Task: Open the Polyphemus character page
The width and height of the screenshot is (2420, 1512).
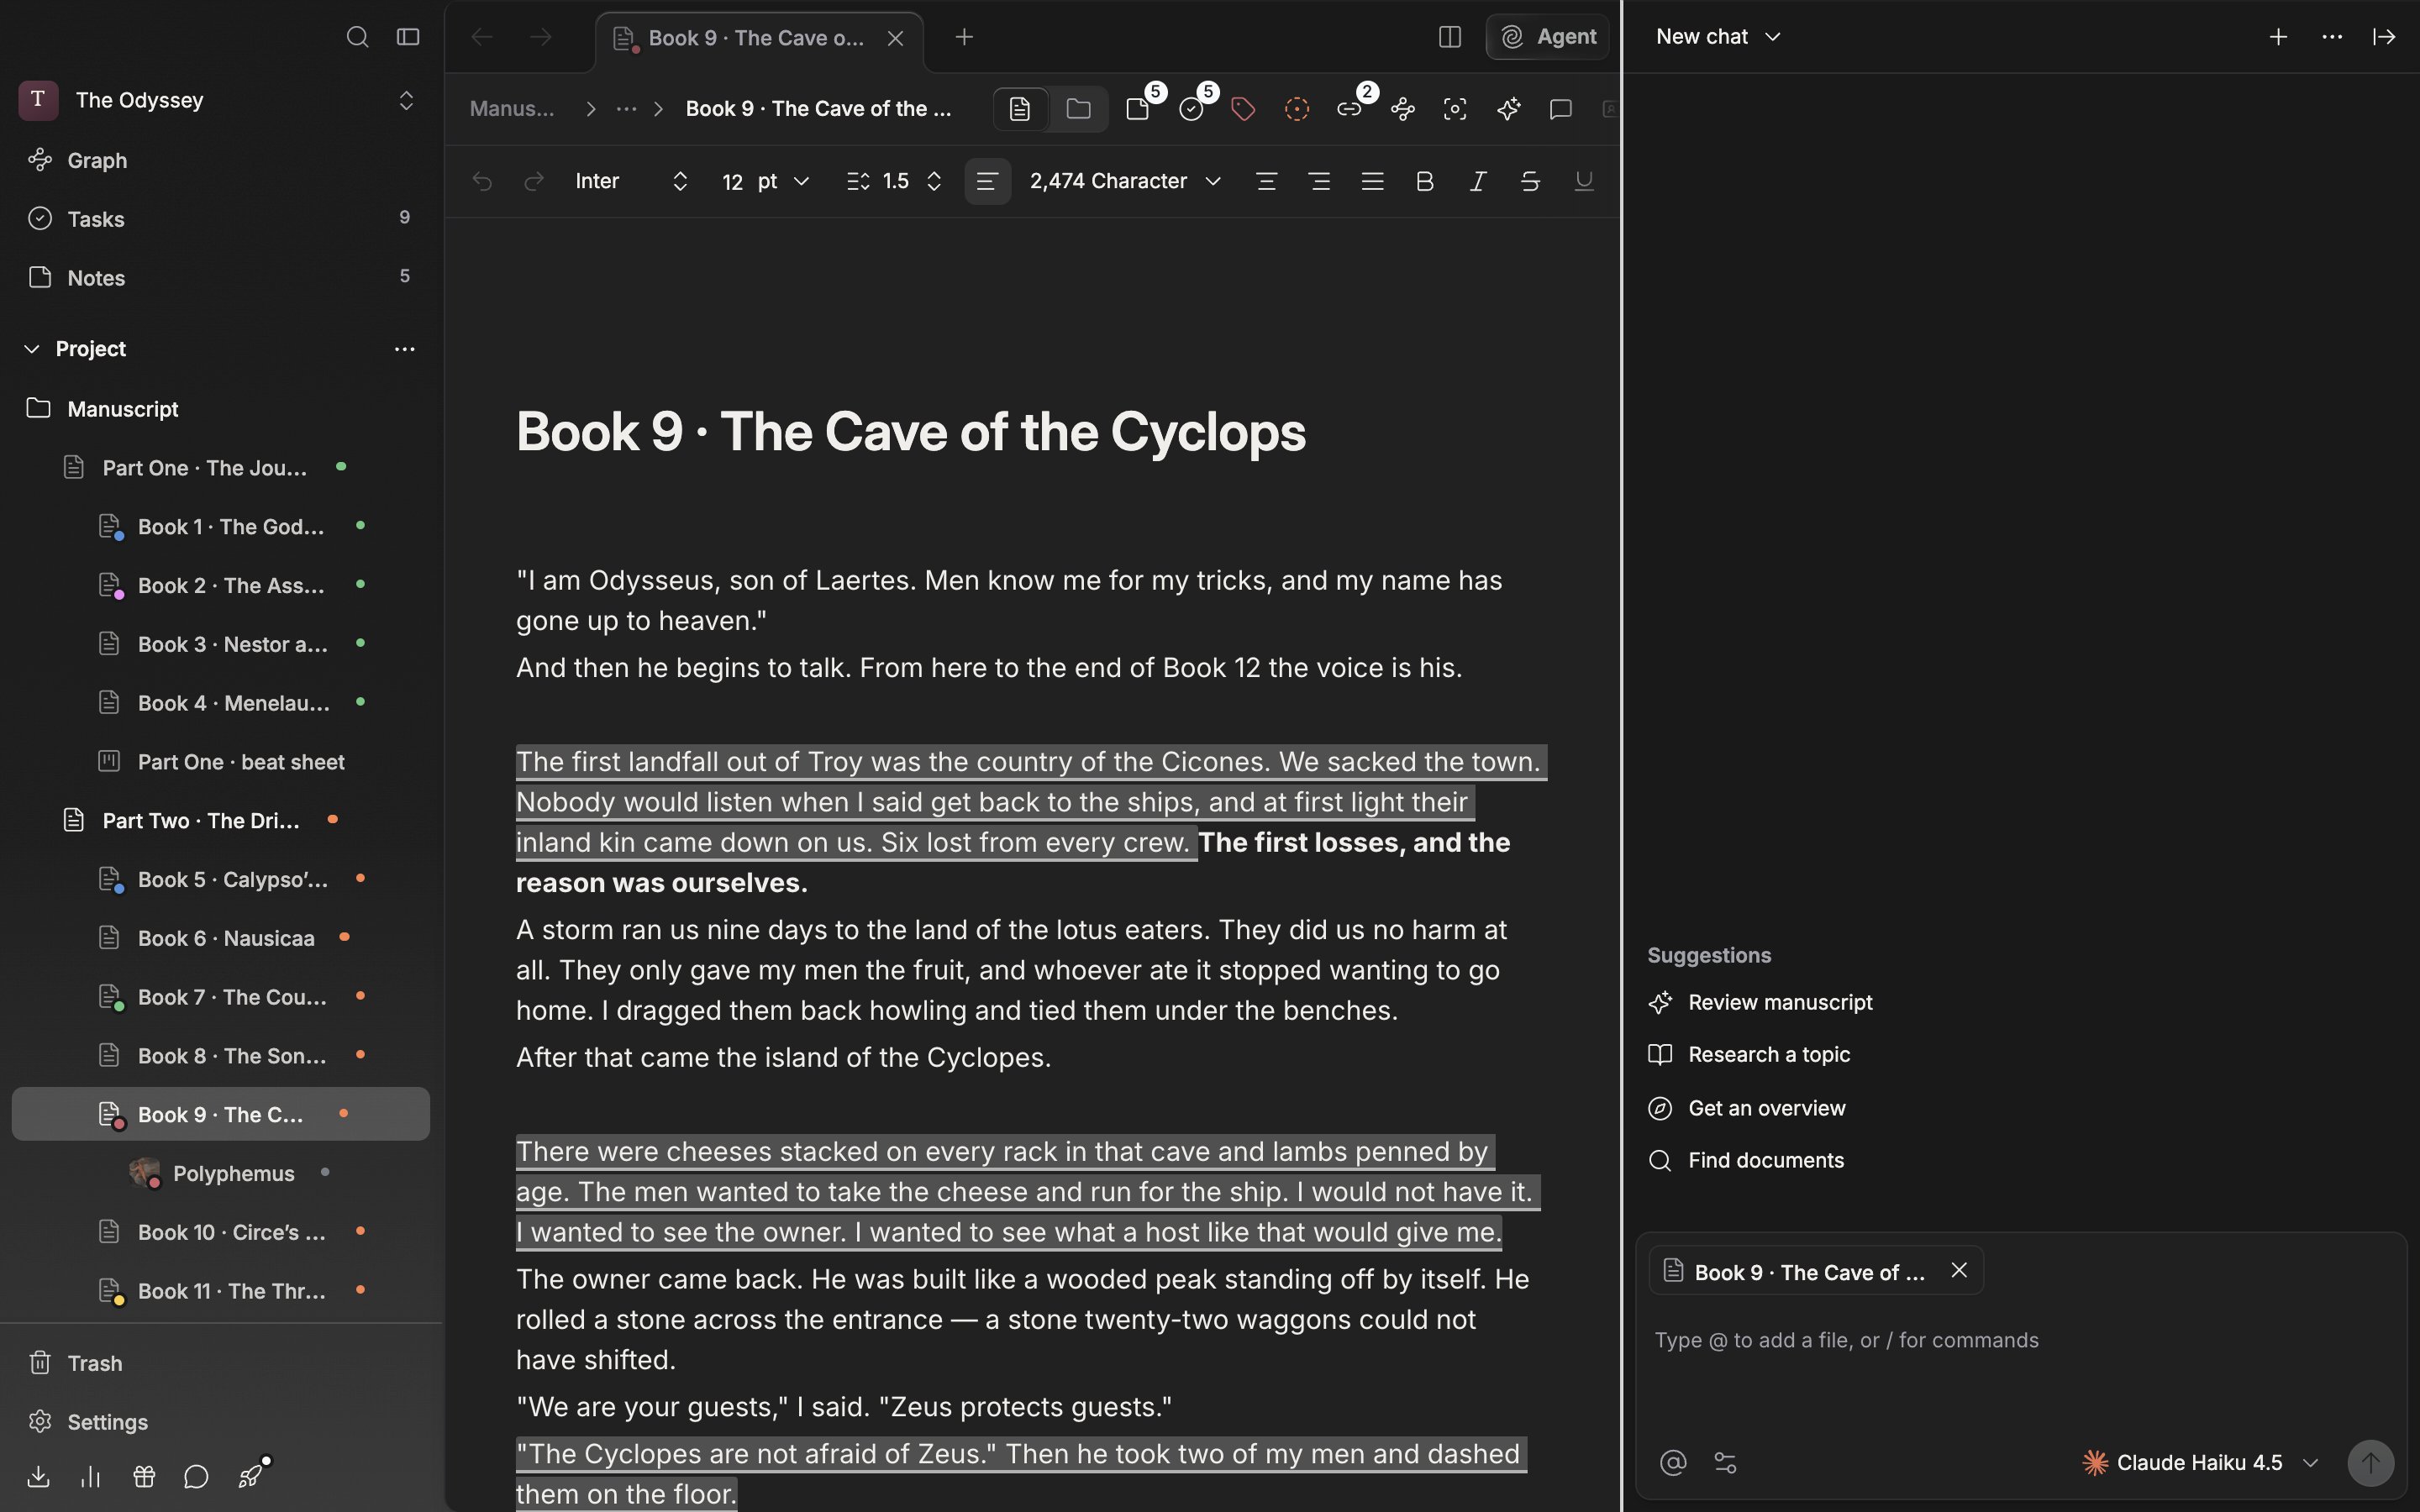Action: coord(220,1173)
